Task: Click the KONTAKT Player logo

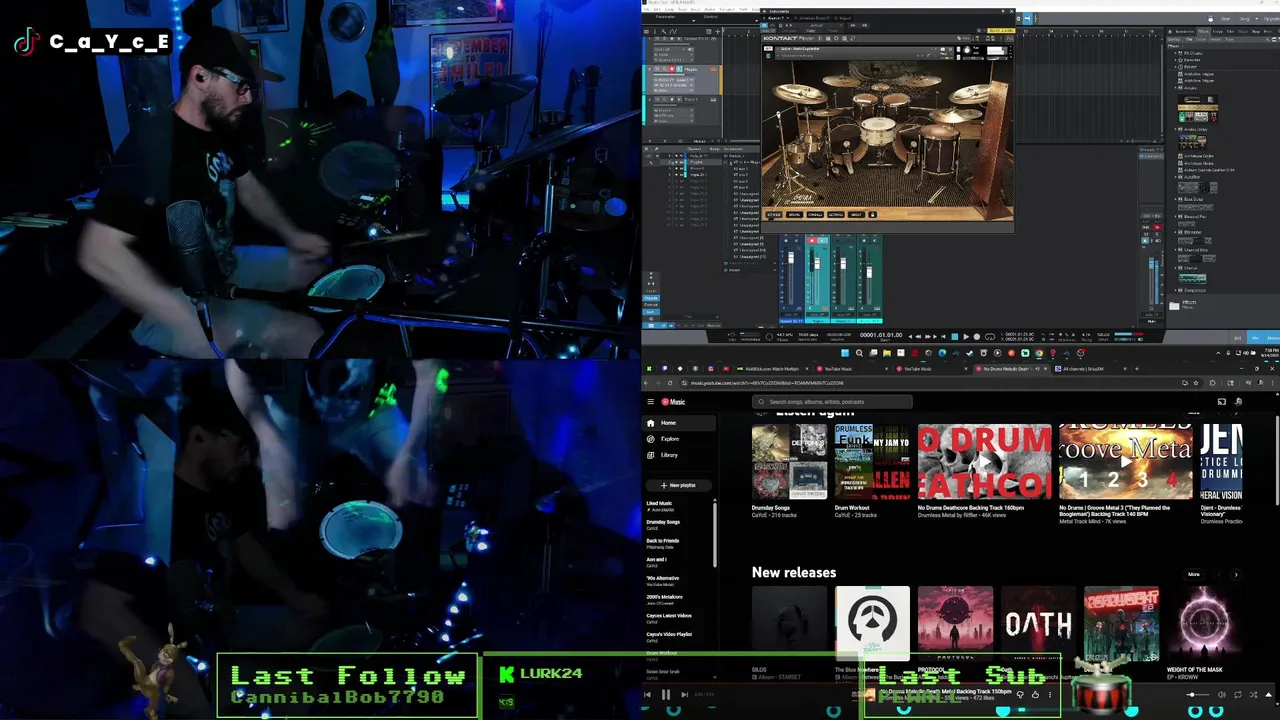Action: tap(788, 38)
